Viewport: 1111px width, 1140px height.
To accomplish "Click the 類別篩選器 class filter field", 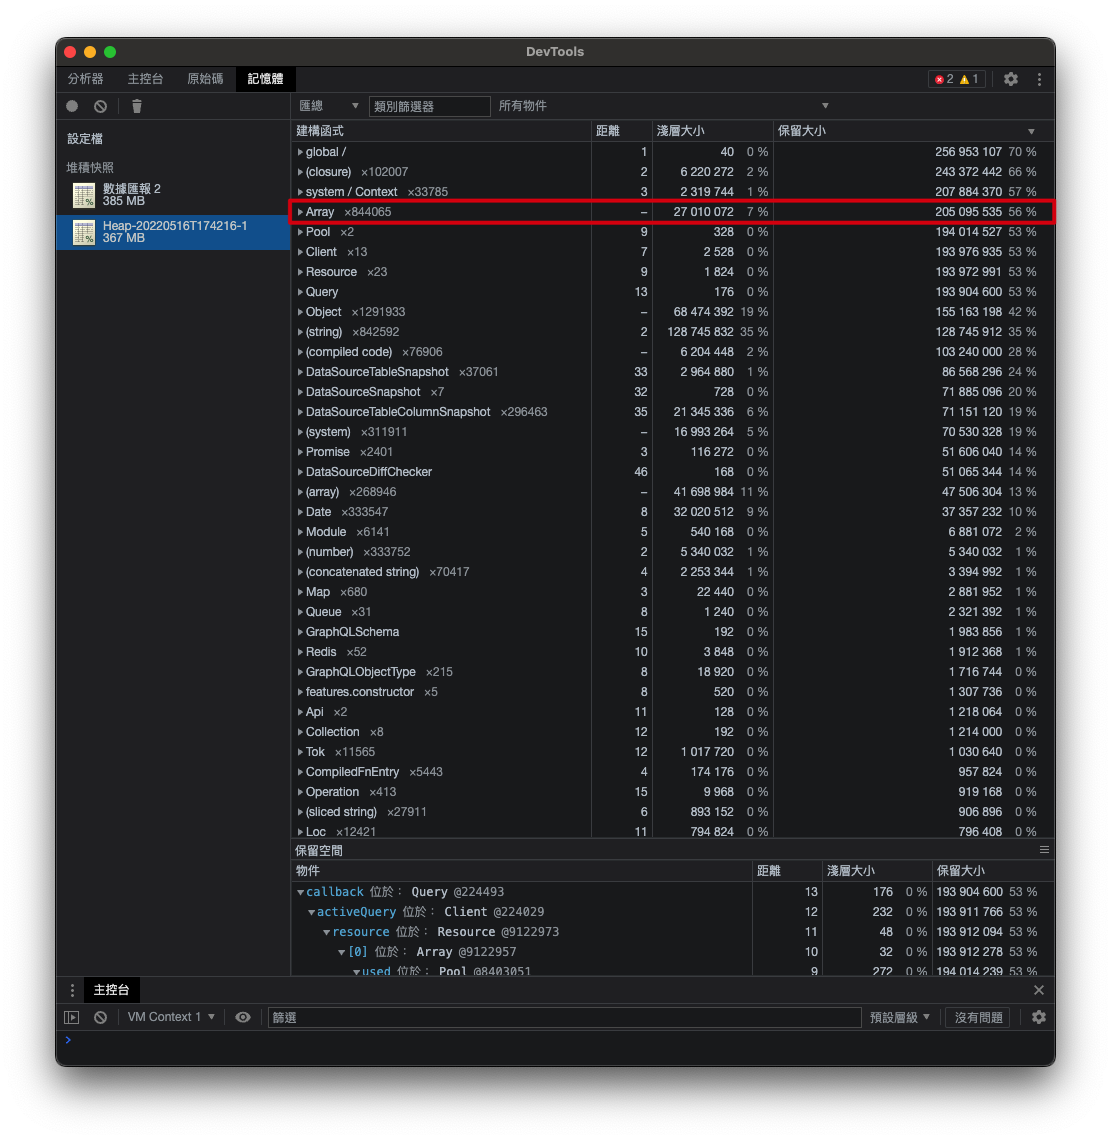I will [430, 106].
